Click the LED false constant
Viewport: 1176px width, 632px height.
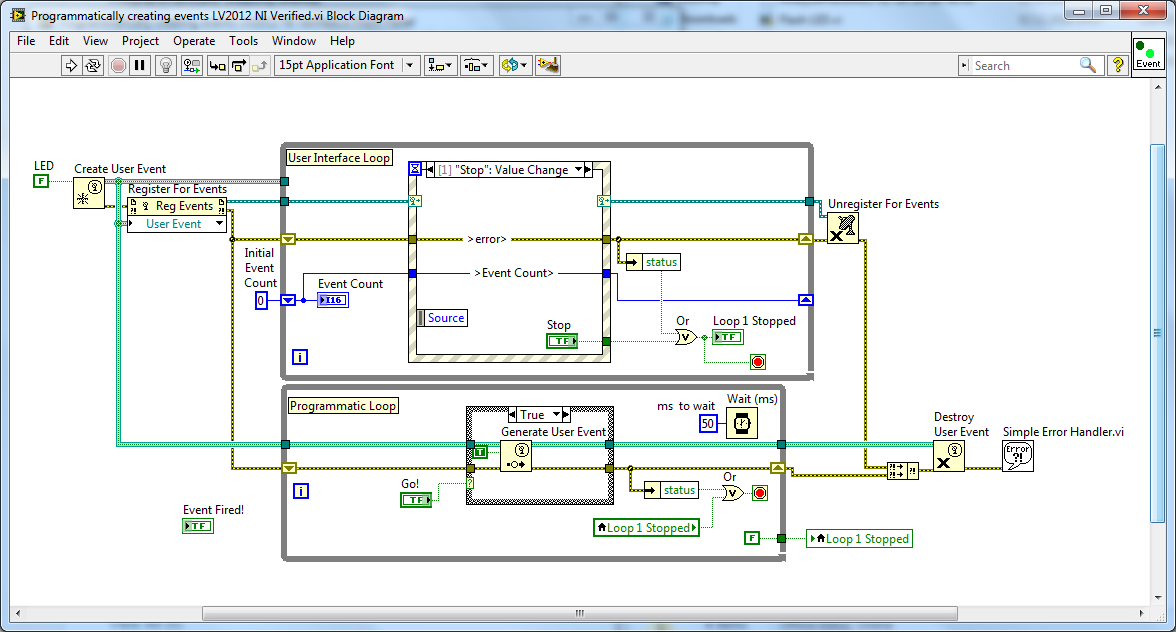40,181
